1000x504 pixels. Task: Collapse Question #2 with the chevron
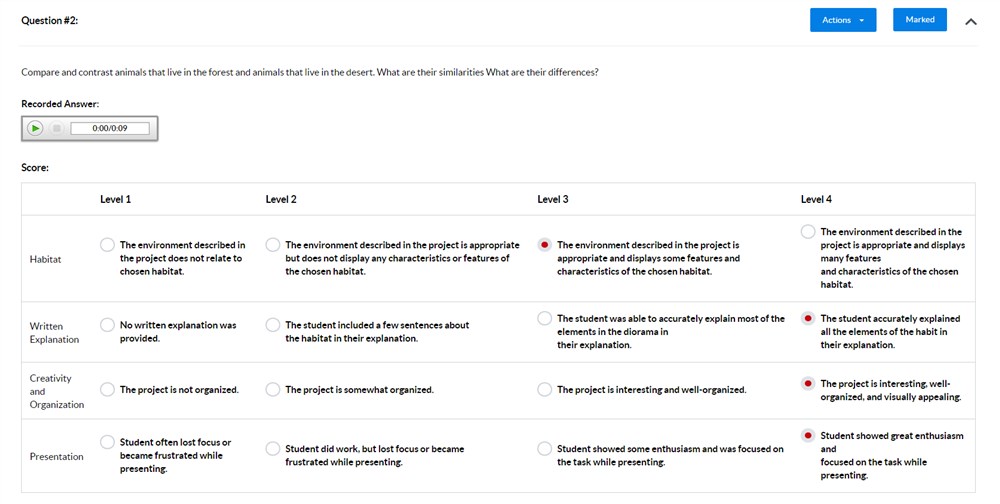[970, 21]
